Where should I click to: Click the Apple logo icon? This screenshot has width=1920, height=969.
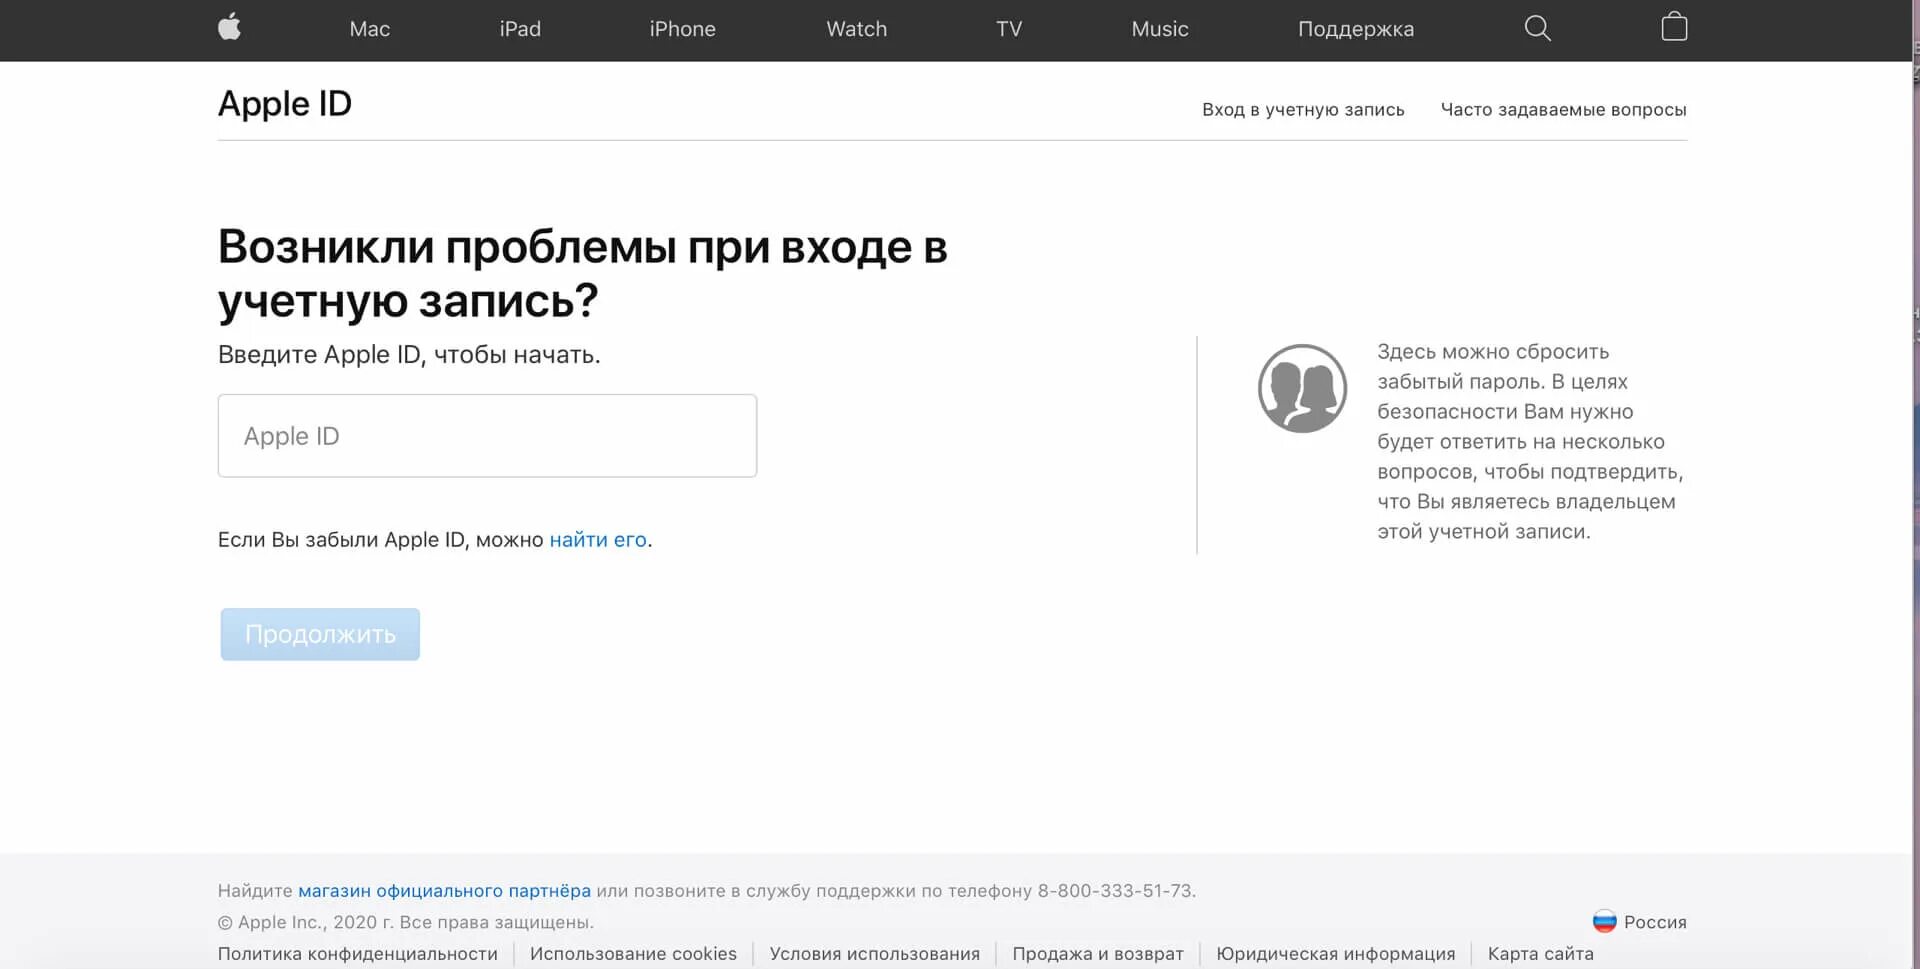[x=229, y=27]
